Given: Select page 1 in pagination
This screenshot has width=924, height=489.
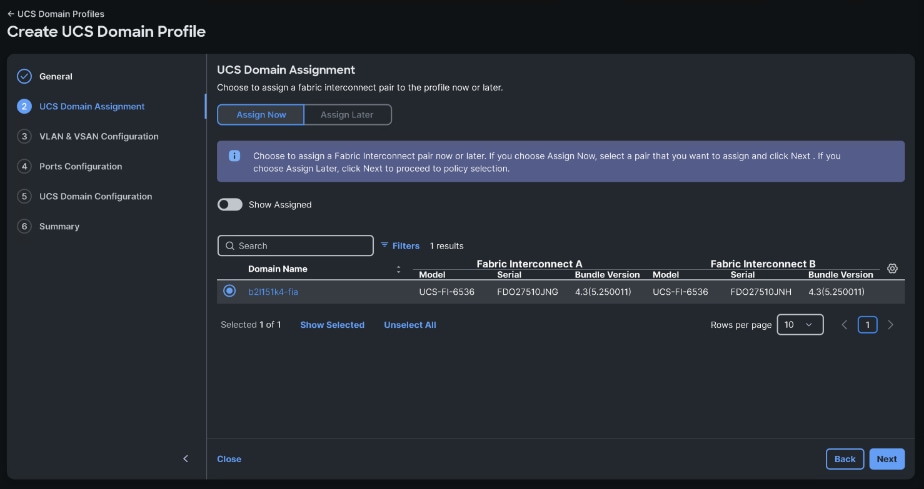Looking at the screenshot, I should [867, 325].
